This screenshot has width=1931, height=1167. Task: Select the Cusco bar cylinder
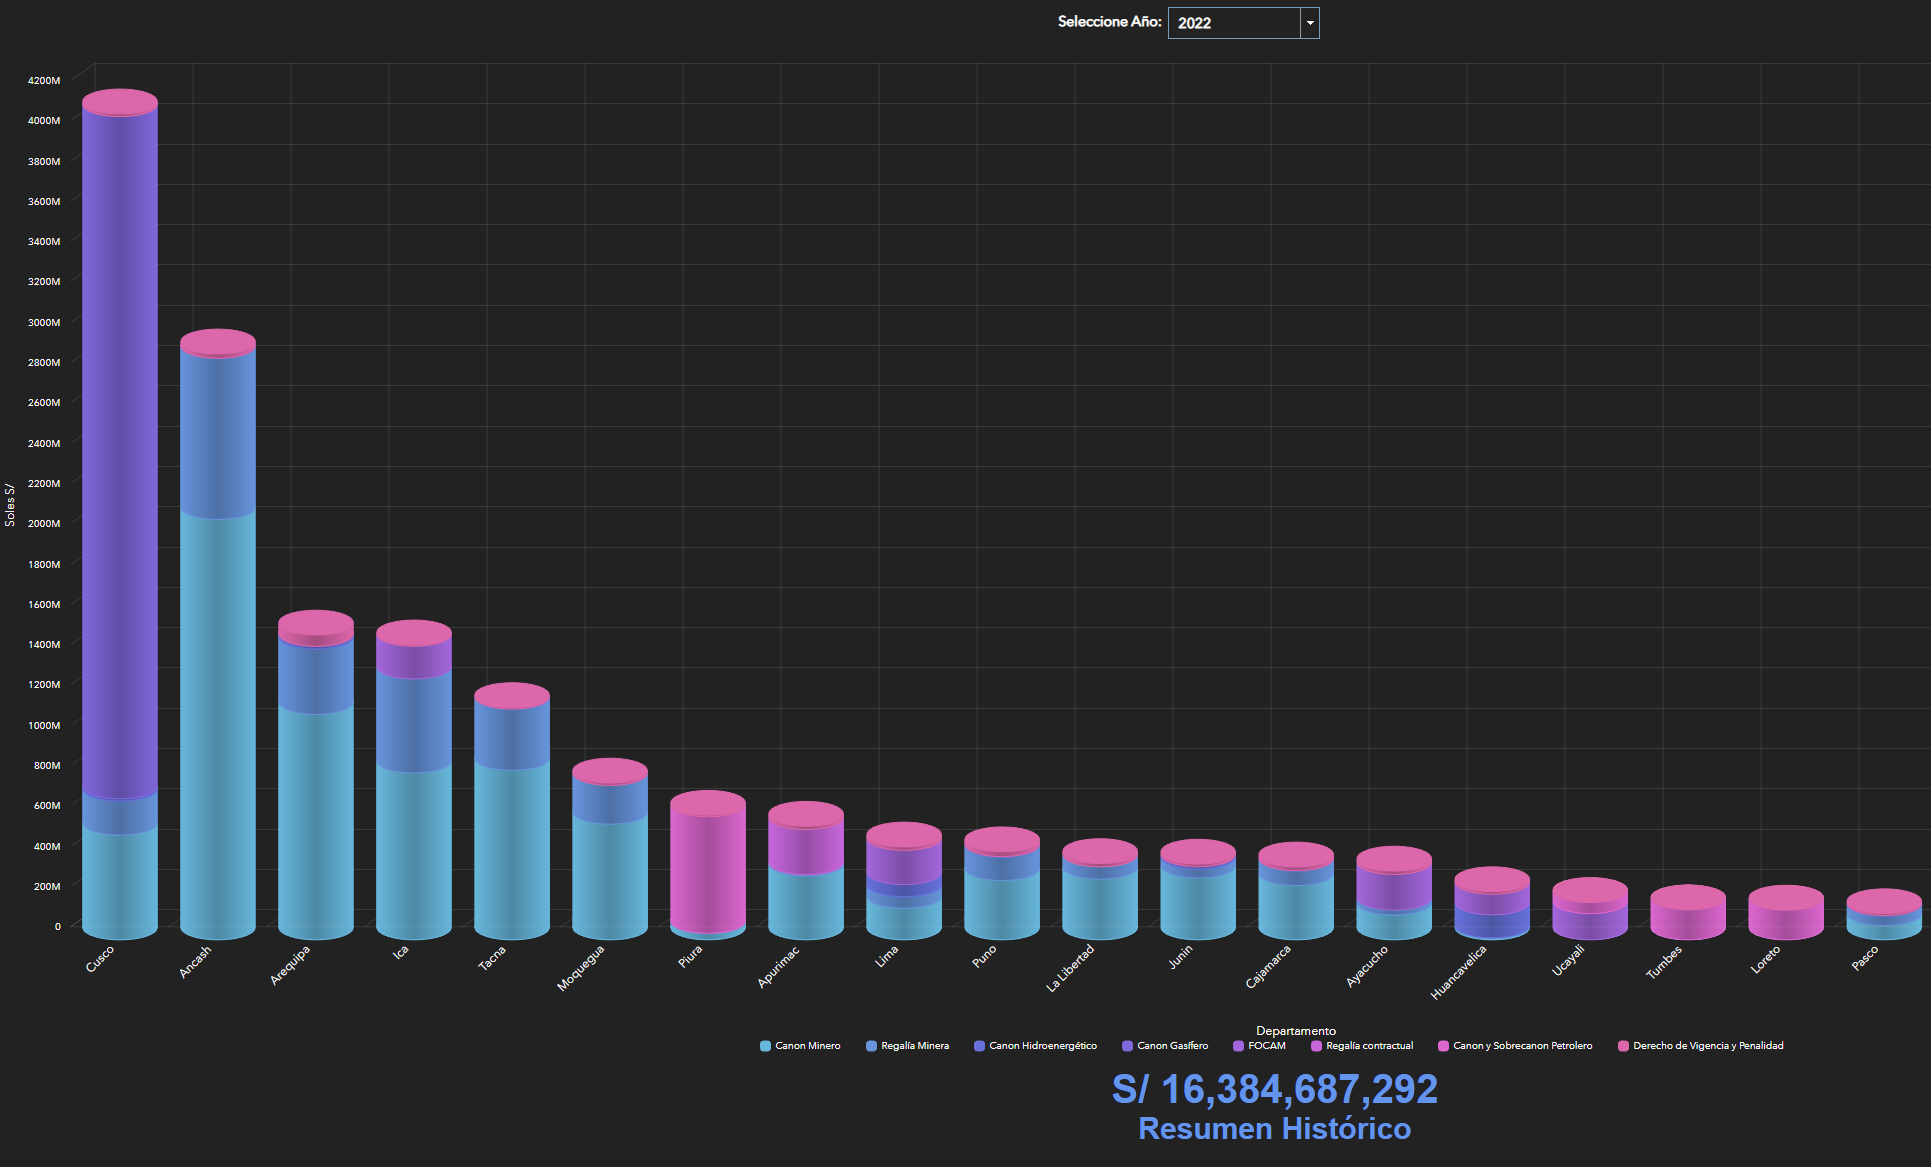click(x=120, y=514)
